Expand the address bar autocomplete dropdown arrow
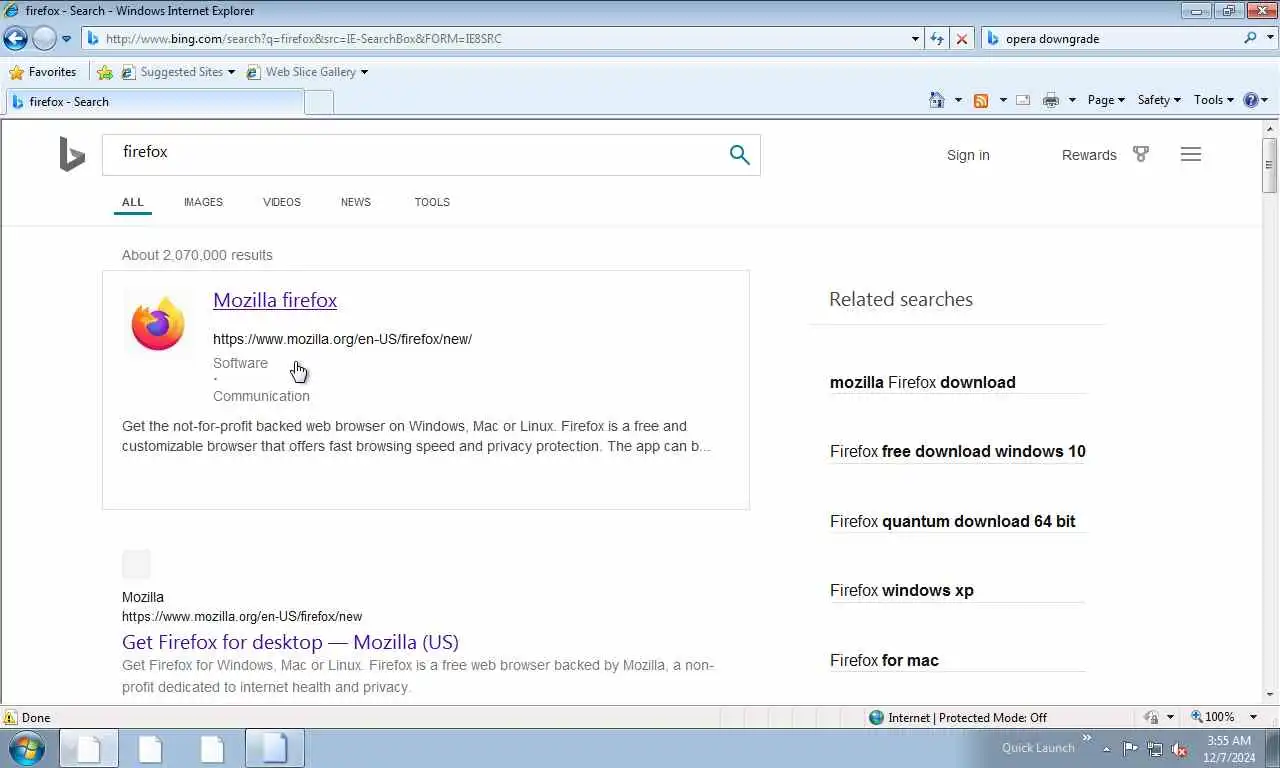Screen dimensions: 1280x768 915,39
